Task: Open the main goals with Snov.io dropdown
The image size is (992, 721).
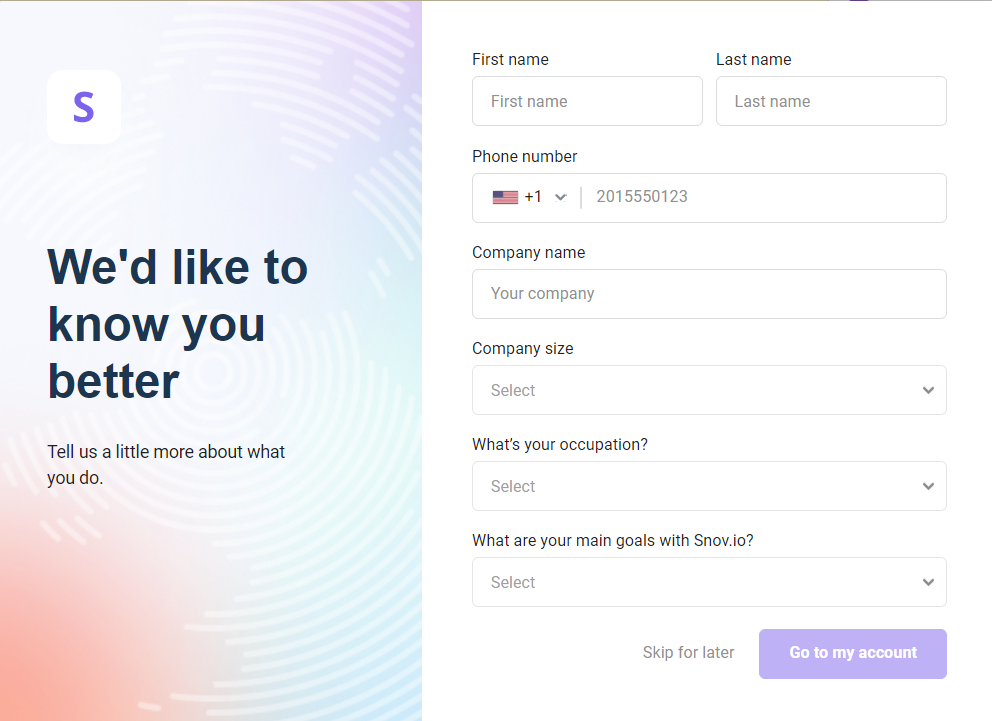Action: 709,582
